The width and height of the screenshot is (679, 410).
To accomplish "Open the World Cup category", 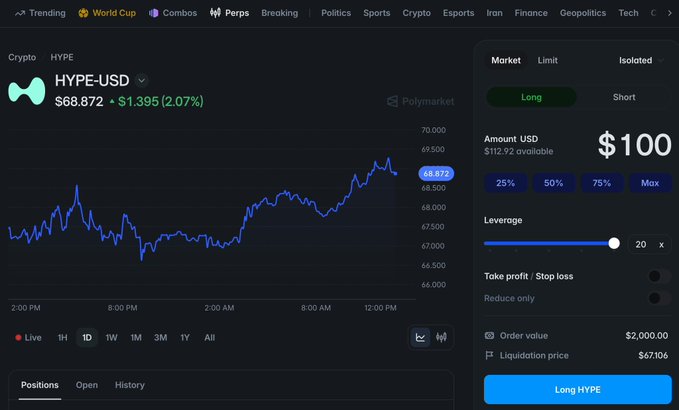I will (107, 13).
